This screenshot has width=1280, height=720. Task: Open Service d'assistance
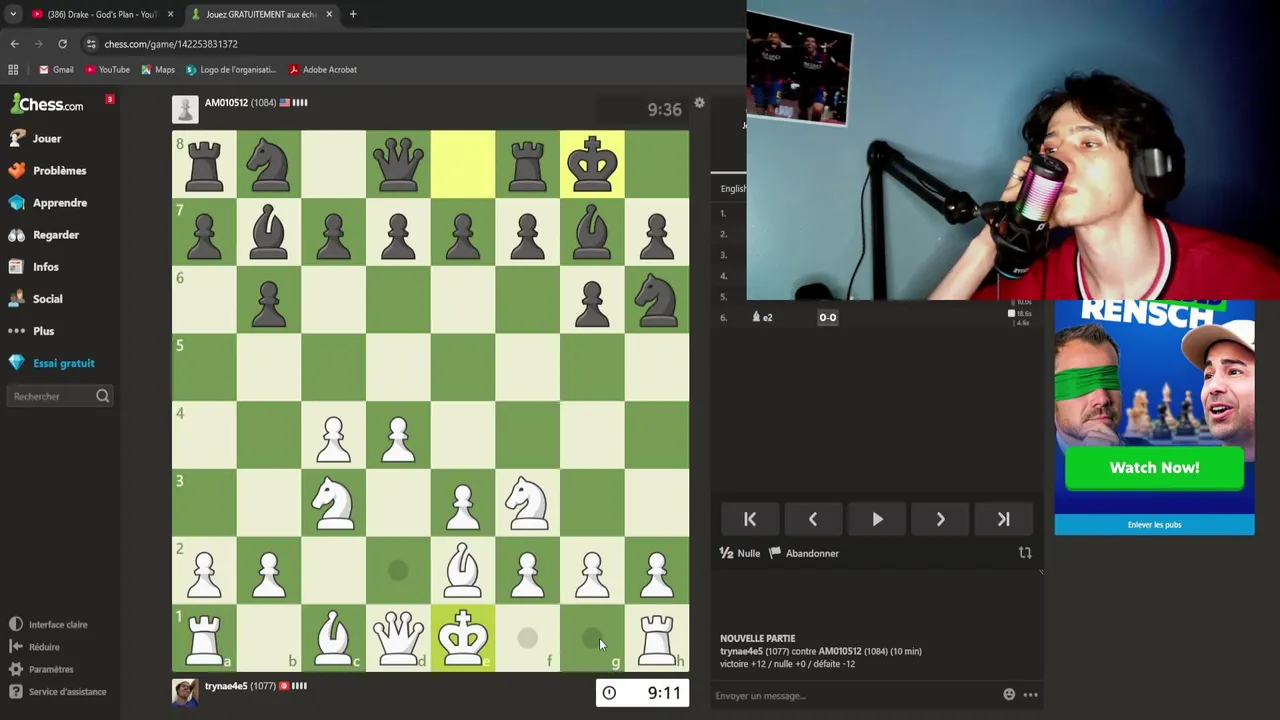coord(57,692)
